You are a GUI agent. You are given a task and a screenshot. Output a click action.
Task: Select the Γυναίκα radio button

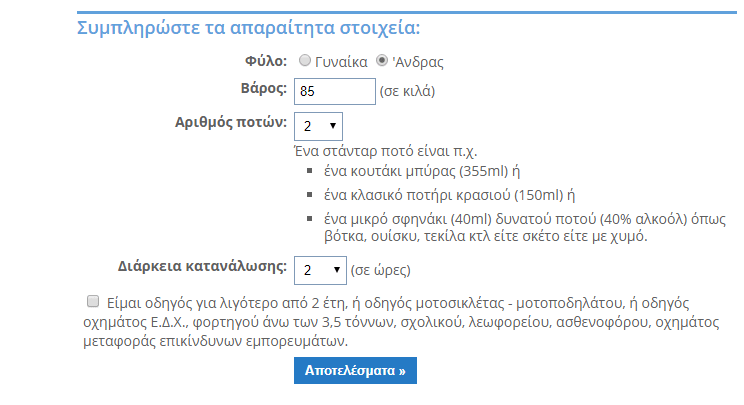[x=305, y=61]
